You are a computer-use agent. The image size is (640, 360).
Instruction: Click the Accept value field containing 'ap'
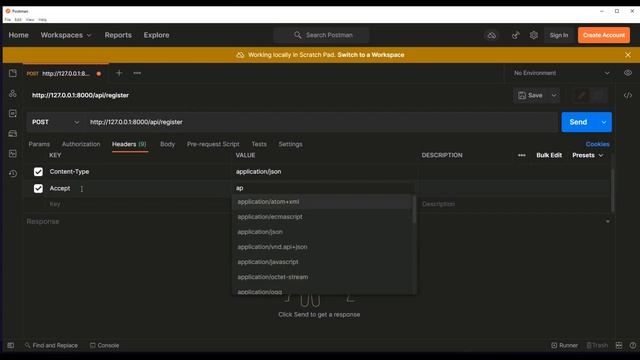tap(324, 188)
